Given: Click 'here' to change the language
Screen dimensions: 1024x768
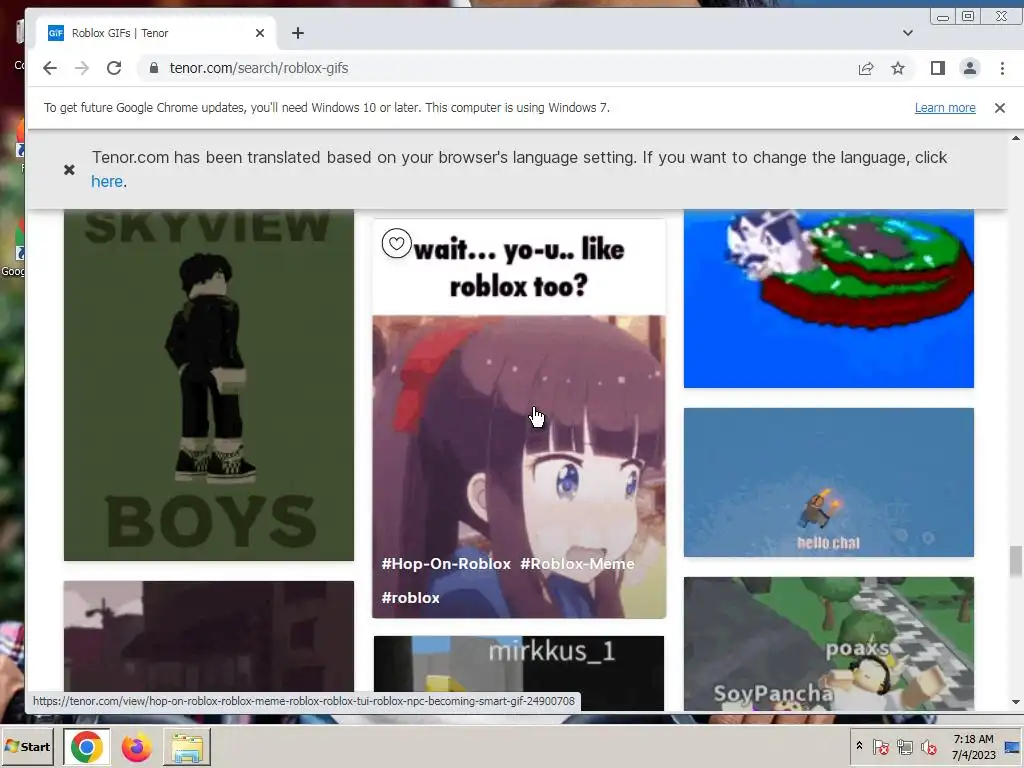Looking at the screenshot, I should click(x=106, y=182).
